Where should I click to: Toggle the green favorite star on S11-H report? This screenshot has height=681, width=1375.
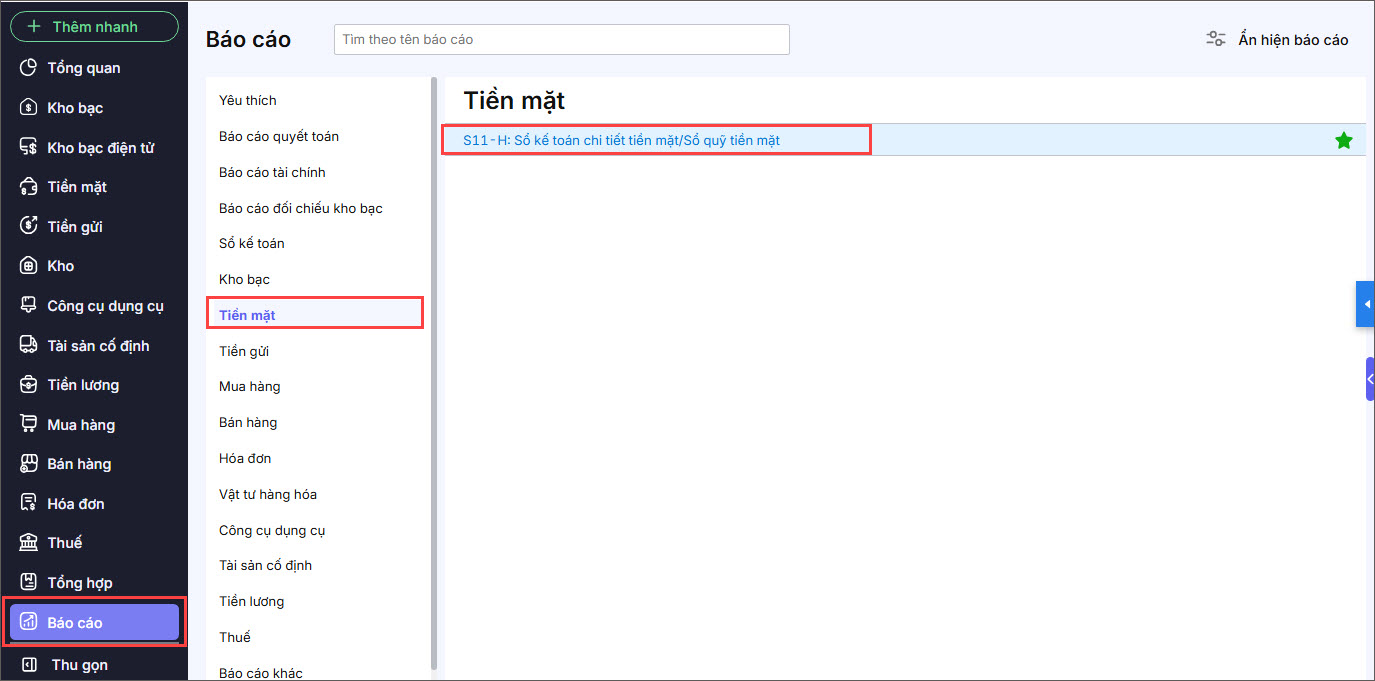click(x=1343, y=141)
